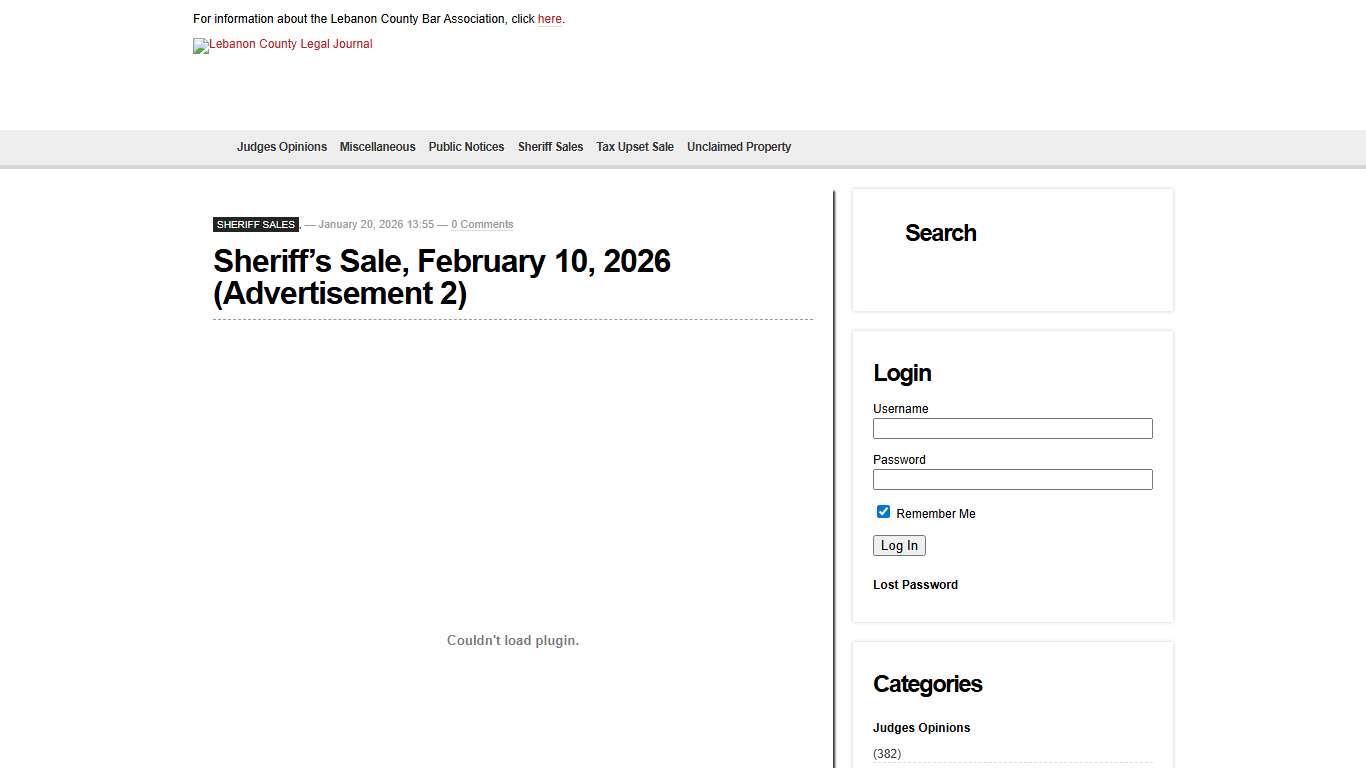
Task: Focus the Username input field
Action: 1012,429
